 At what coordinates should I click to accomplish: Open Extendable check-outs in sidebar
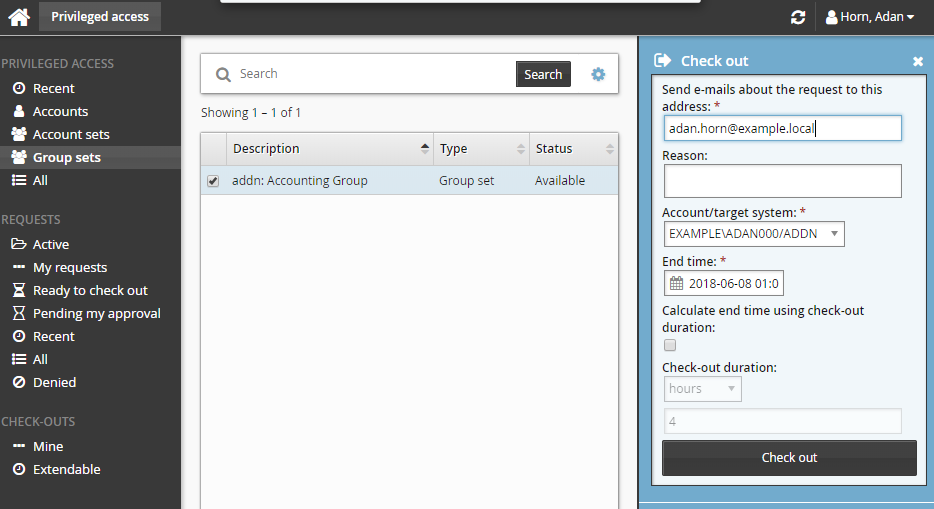pyautogui.click(x=66, y=469)
